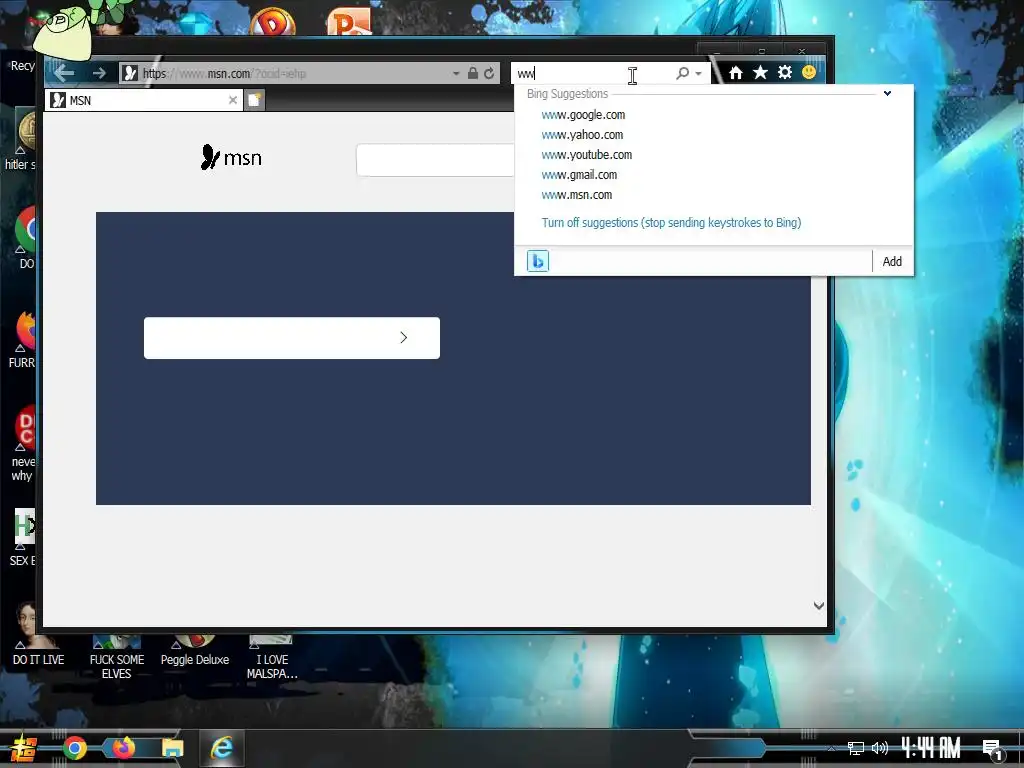
Task: Select the Peggle Deluxe desktop shortcut
Action: [195, 650]
